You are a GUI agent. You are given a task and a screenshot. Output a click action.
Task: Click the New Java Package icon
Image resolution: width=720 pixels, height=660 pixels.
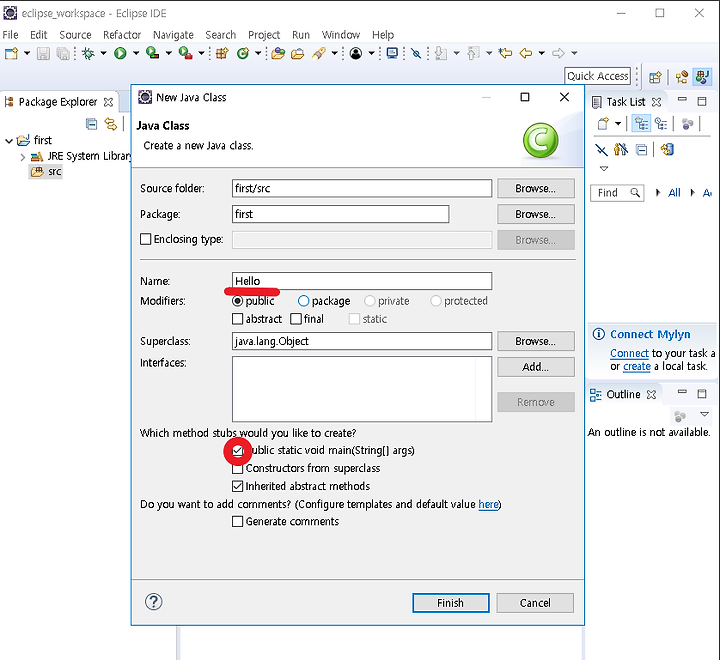pyautogui.click(x=222, y=53)
